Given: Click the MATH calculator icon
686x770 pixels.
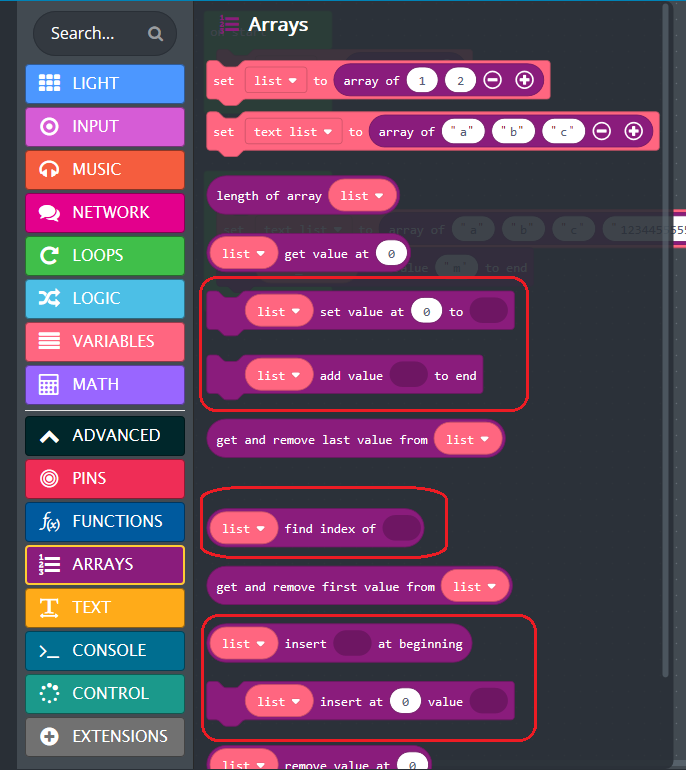Looking at the screenshot, I should click(49, 385).
